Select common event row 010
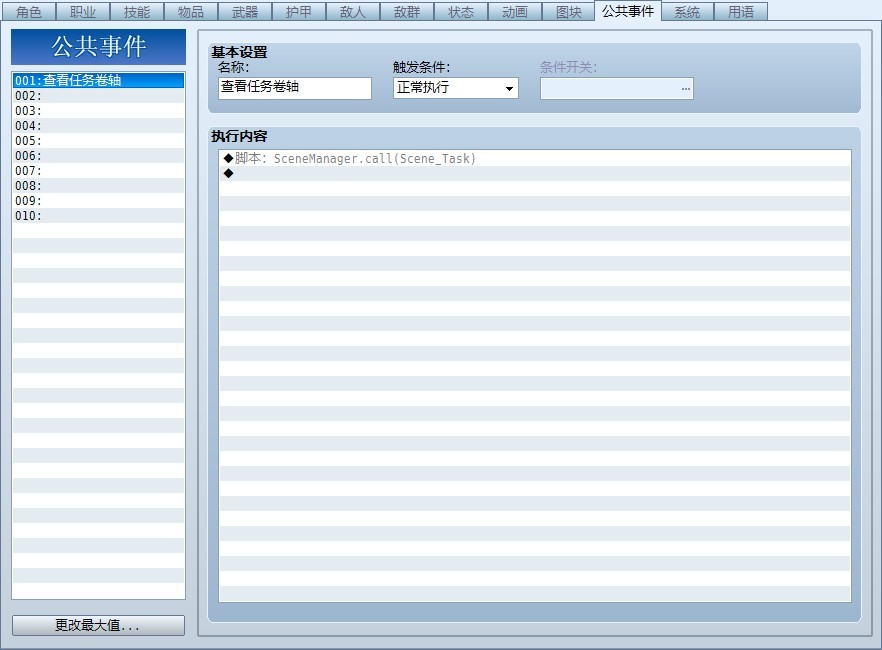Image resolution: width=882 pixels, height=650 pixels. click(x=98, y=215)
